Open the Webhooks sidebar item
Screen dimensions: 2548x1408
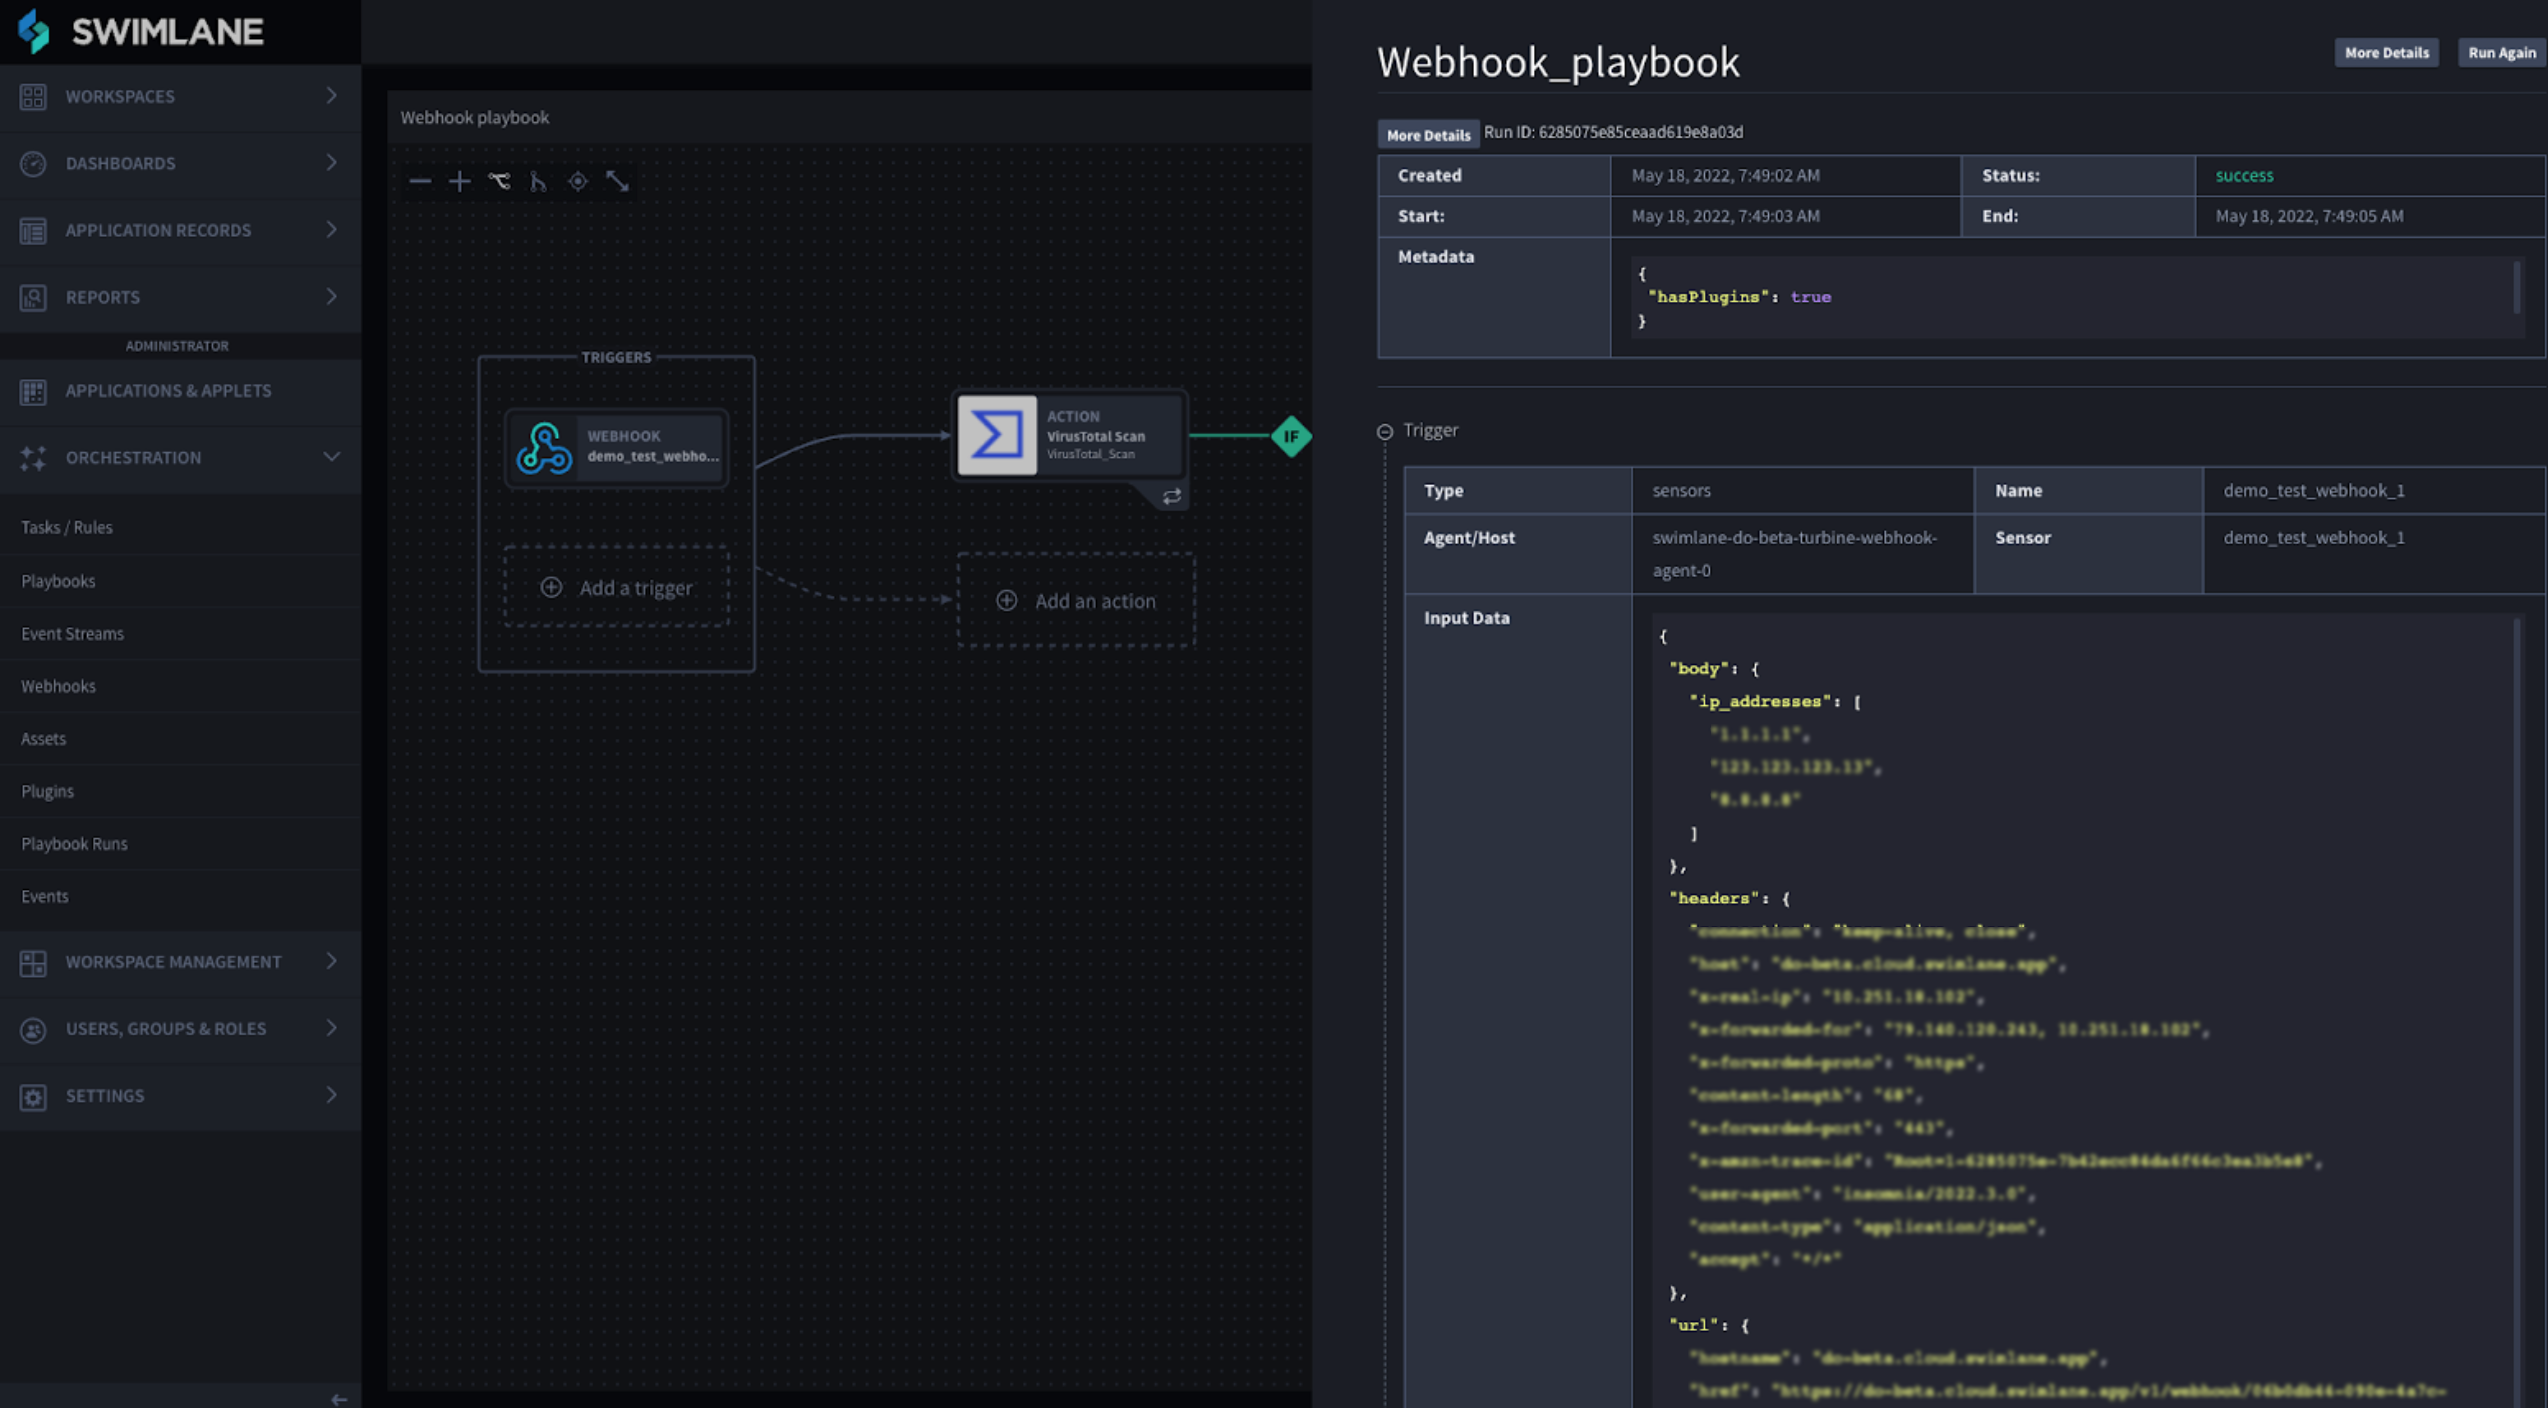click(58, 686)
